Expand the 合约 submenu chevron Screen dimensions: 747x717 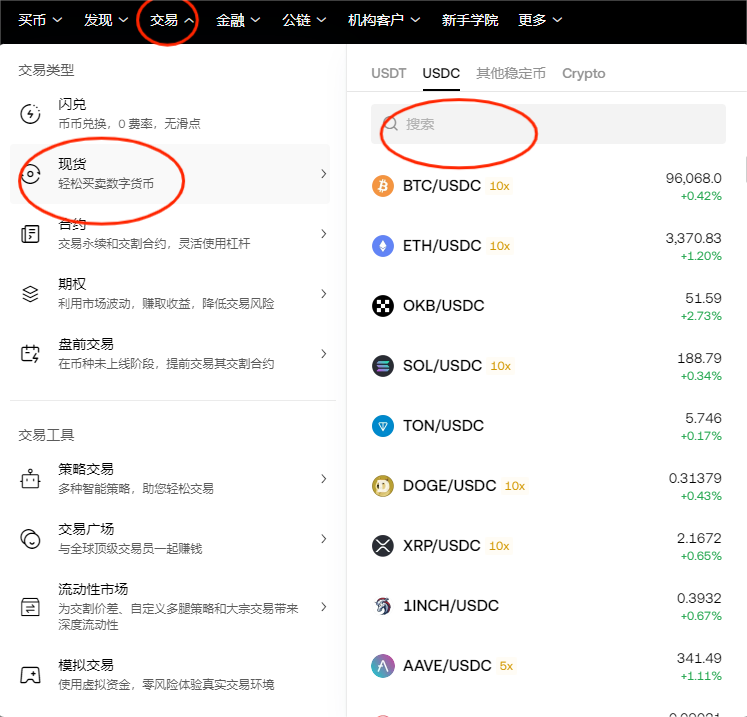click(x=323, y=234)
